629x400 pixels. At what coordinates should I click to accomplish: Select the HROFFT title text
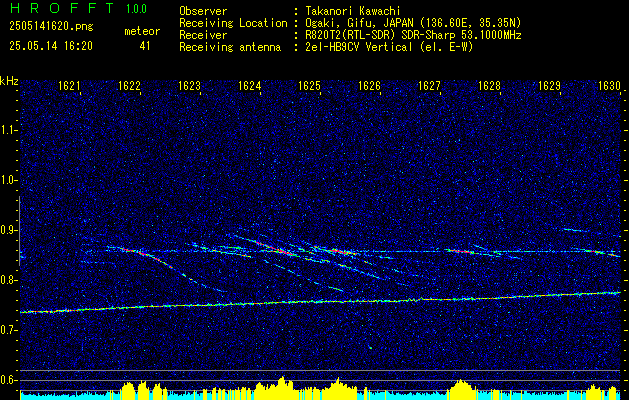(62, 8)
